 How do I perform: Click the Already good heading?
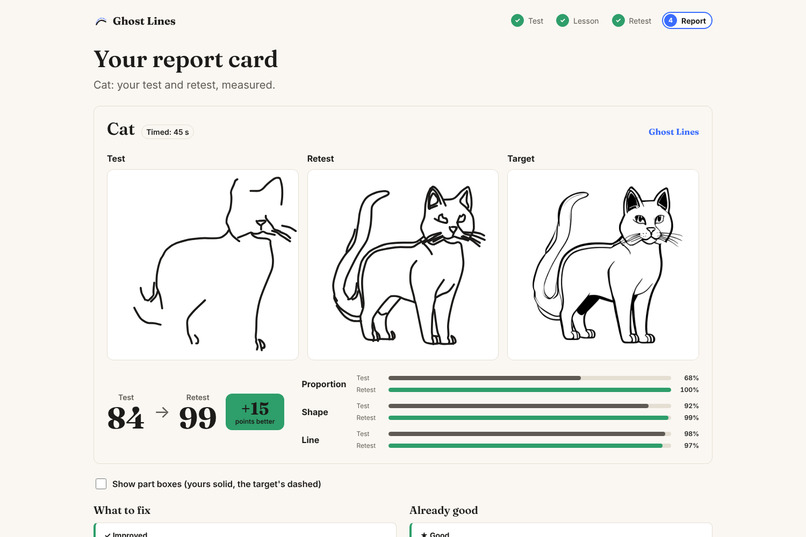pyautogui.click(x=444, y=510)
